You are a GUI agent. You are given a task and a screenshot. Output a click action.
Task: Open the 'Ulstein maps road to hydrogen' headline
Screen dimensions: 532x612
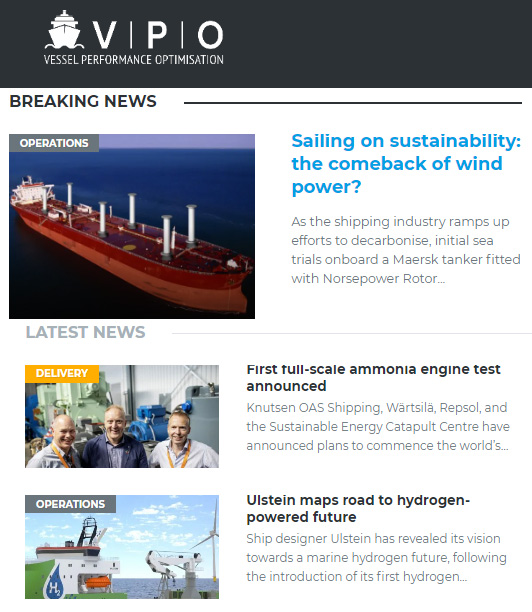tap(358, 508)
